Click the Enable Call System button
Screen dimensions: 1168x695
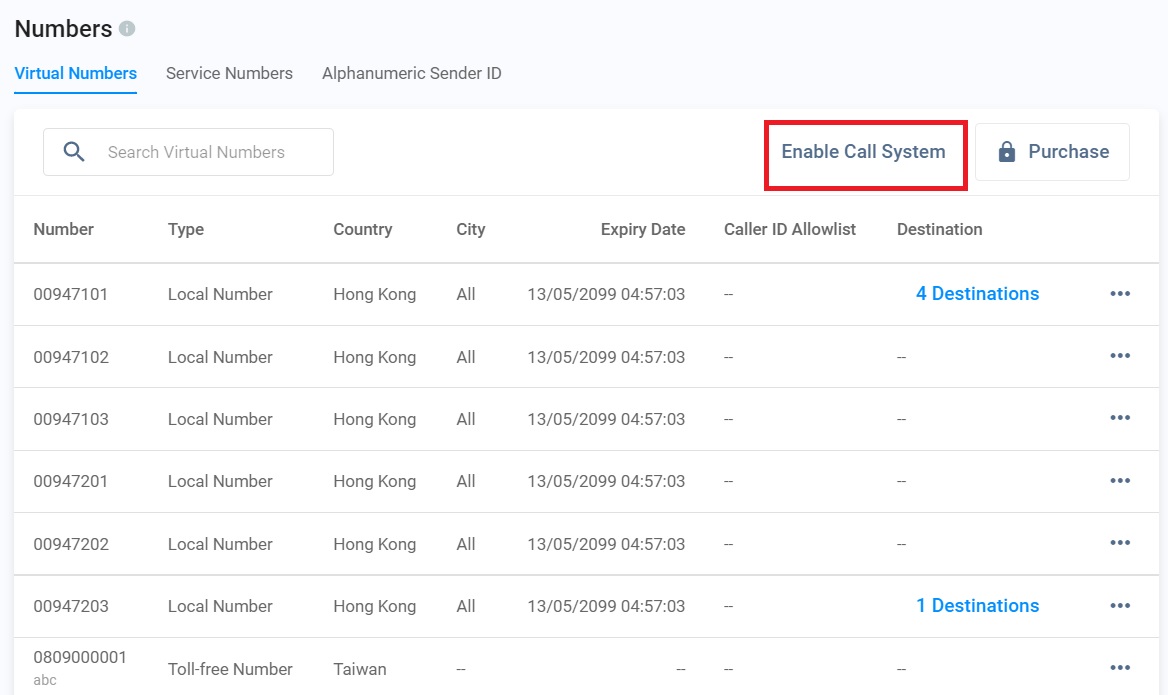click(x=863, y=152)
